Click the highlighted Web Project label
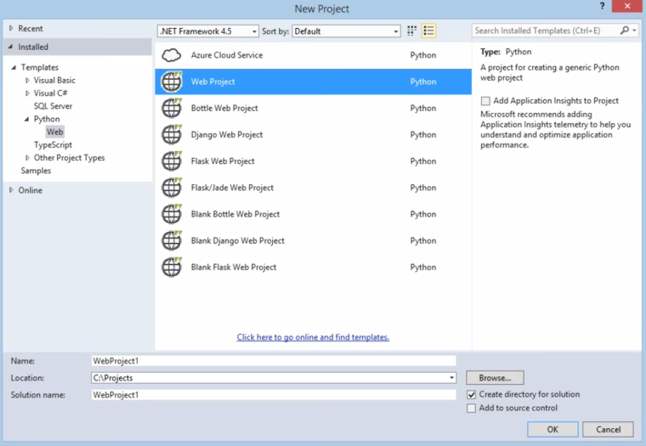This screenshot has height=446, width=646. point(213,82)
